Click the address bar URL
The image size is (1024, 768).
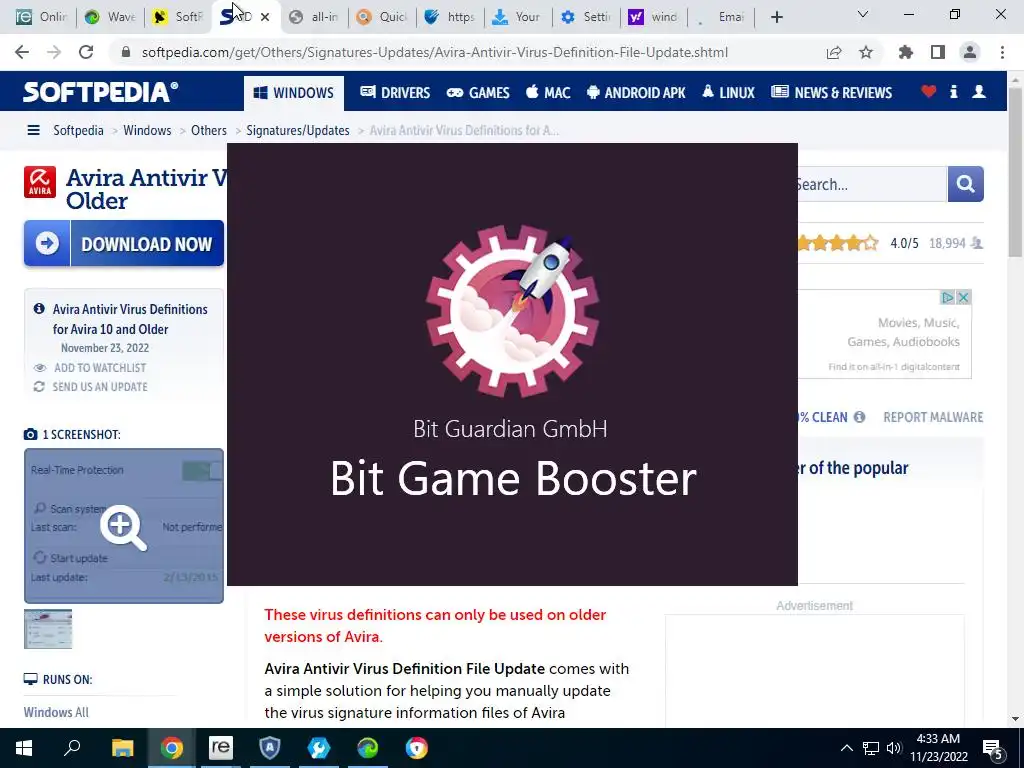tap(434, 53)
